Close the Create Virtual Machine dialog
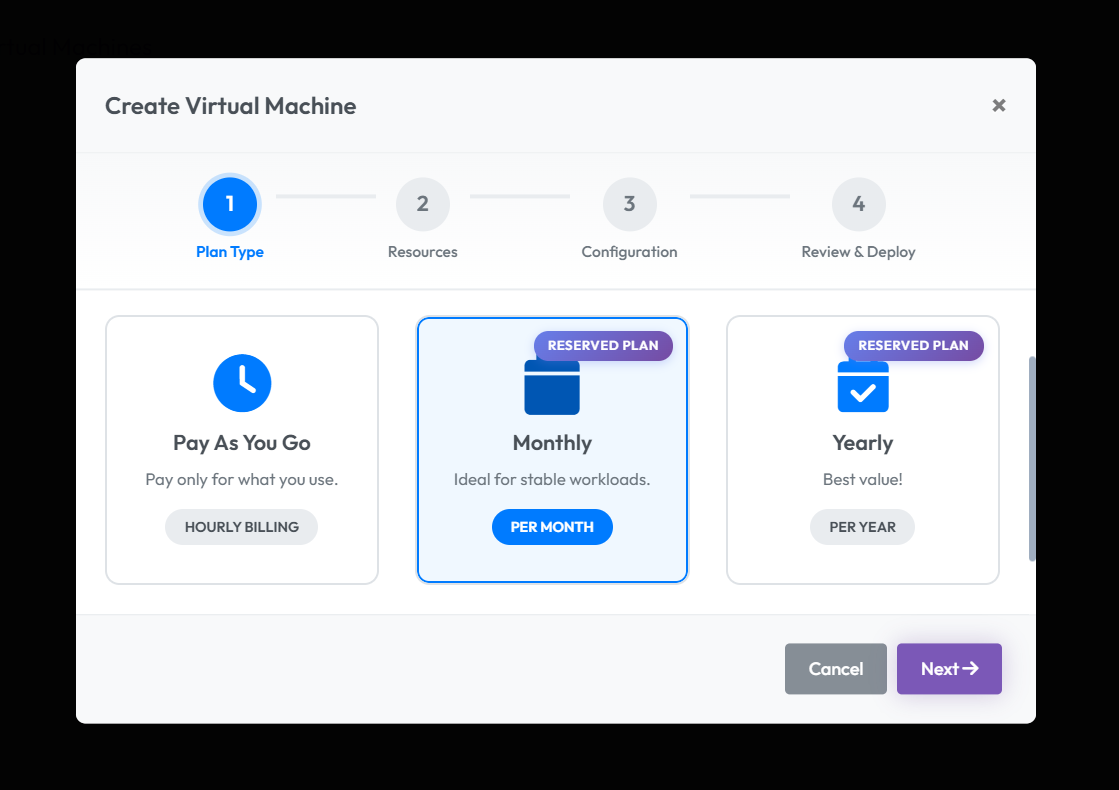 tap(998, 106)
